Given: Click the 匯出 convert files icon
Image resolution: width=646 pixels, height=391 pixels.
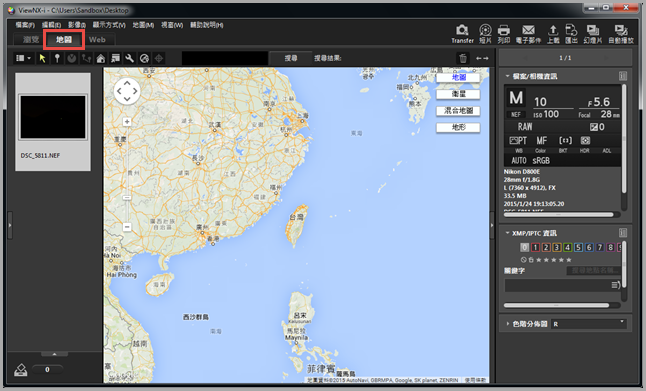Looking at the screenshot, I should click(x=571, y=30).
